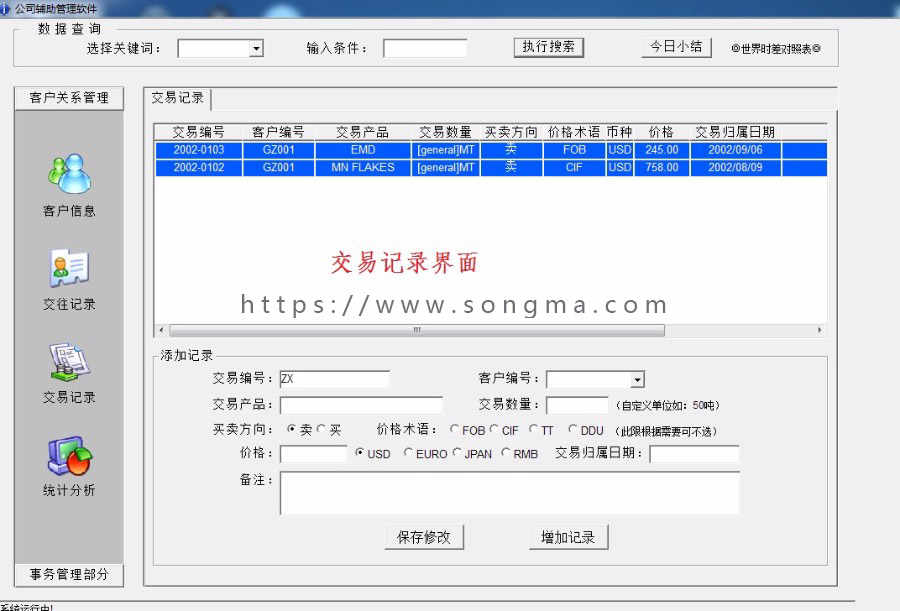
Task: Click the EMD product cell
Action: point(363,150)
